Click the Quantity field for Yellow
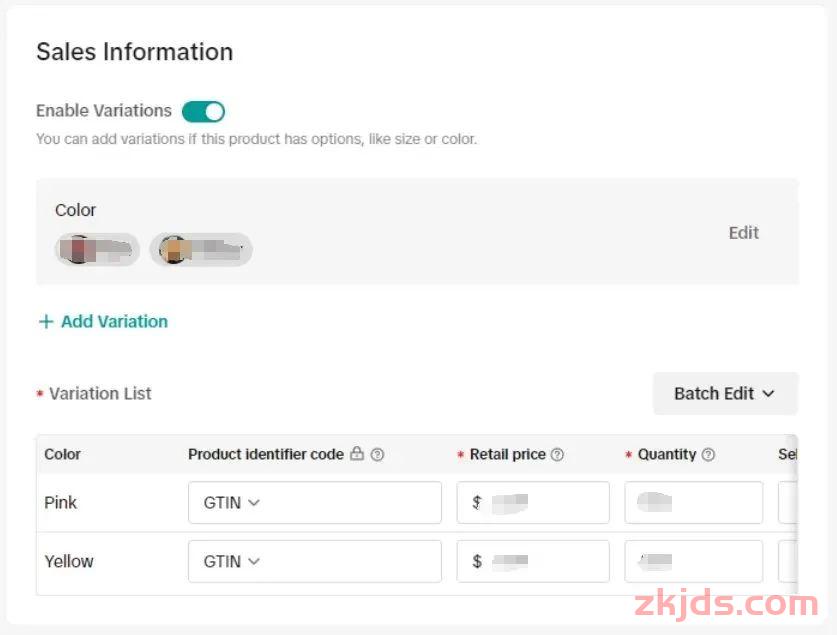Screen dimensions: 837x635 tap(693, 562)
